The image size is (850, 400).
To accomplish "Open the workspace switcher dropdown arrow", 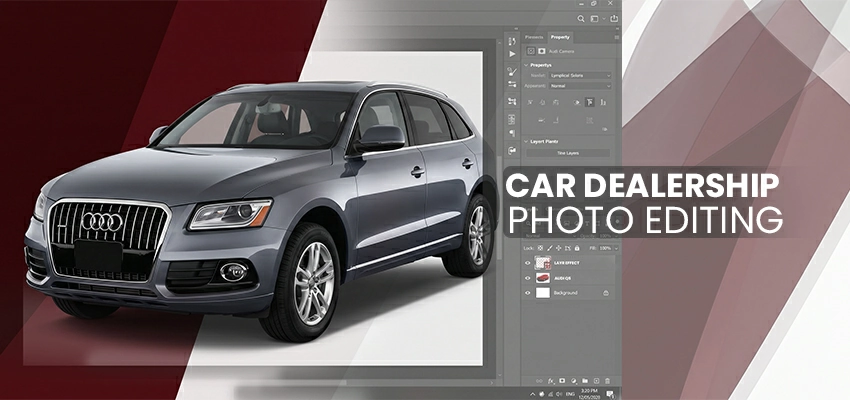I will tap(604, 19).
